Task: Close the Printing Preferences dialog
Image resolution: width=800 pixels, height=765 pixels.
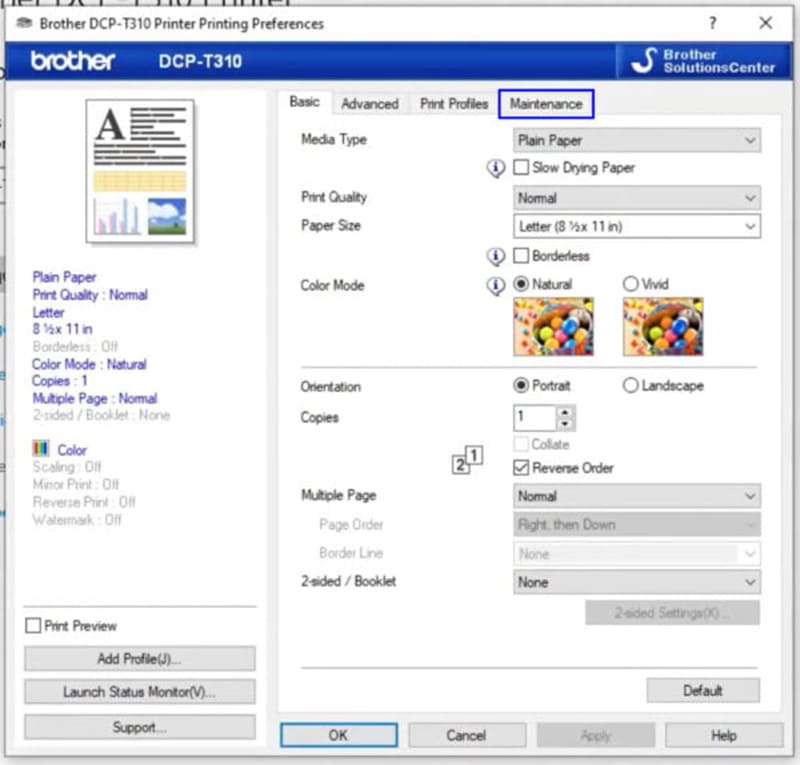Action: (x=765, y=23)
